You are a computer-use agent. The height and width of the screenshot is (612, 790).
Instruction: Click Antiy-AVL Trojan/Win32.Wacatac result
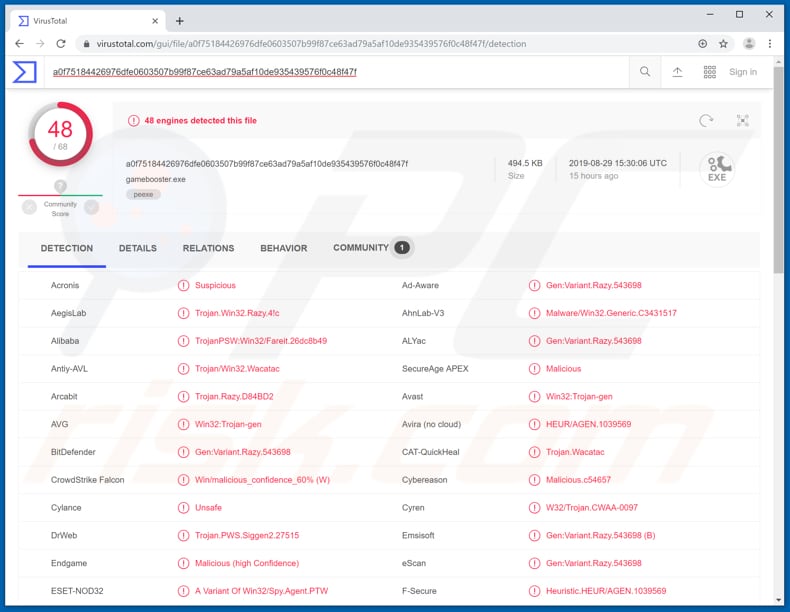237,369
